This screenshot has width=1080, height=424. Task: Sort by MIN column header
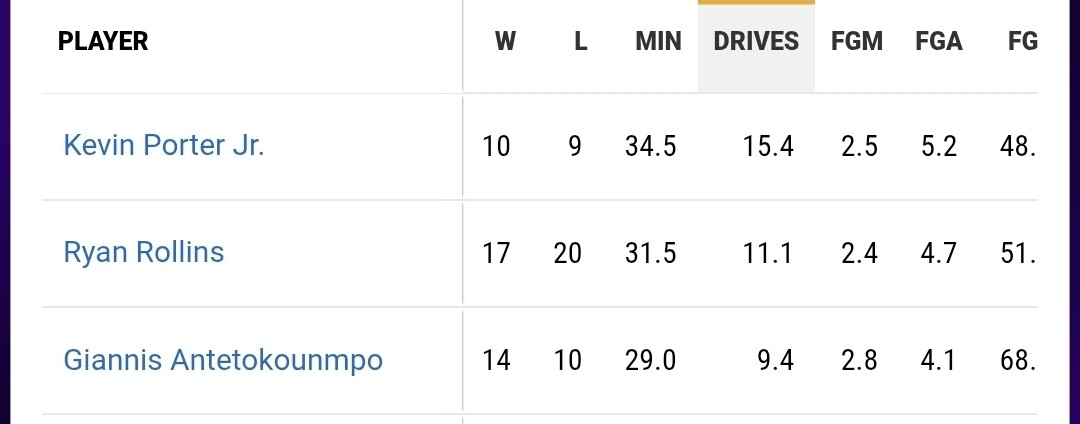tap(658, 41)
